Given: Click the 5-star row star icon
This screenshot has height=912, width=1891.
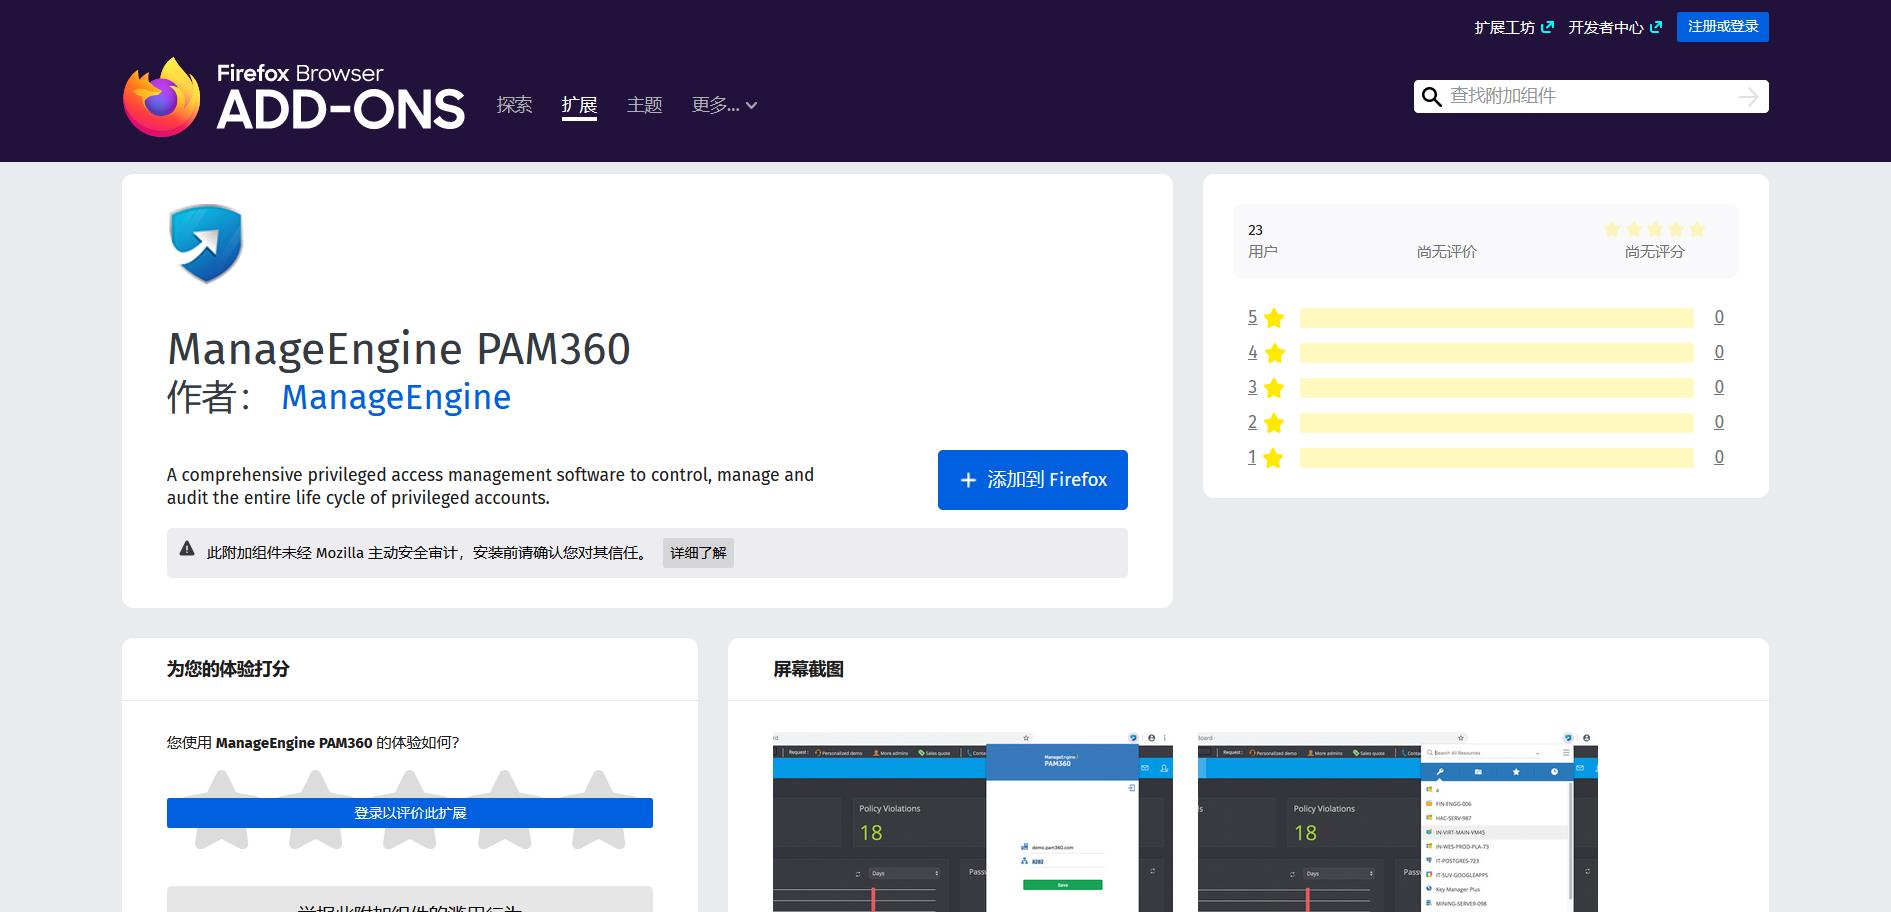Looking at the screenshot, I should 1274,318.
